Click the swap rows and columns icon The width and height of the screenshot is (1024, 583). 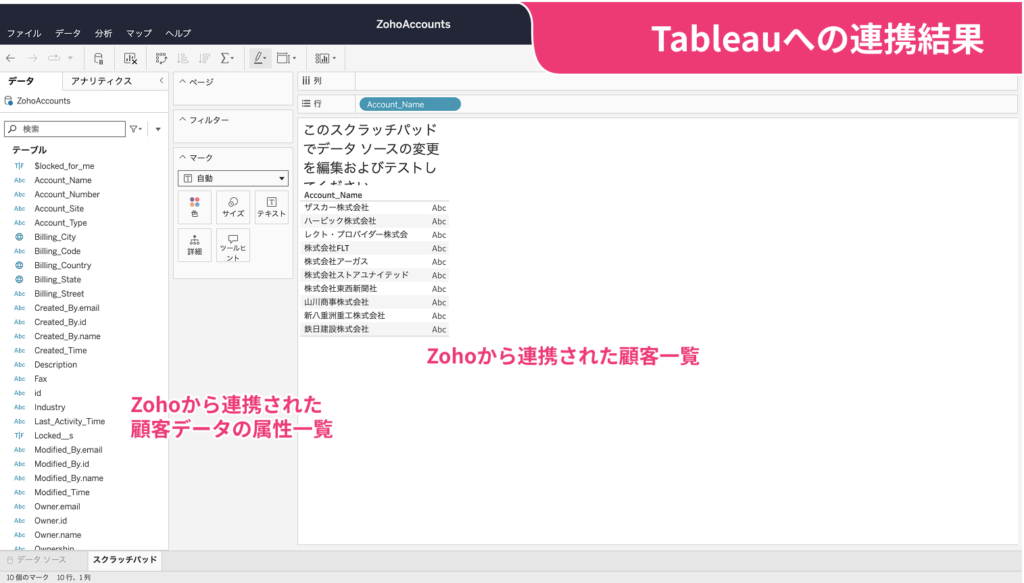point(161,58)
